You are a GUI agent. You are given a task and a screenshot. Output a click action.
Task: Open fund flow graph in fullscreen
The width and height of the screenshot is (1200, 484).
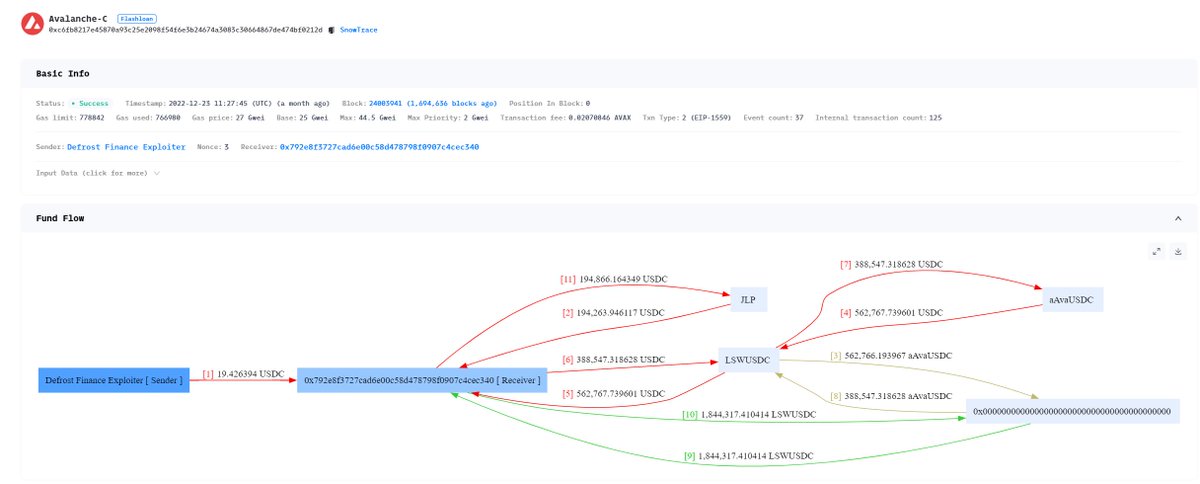[x=1157, y=251]
